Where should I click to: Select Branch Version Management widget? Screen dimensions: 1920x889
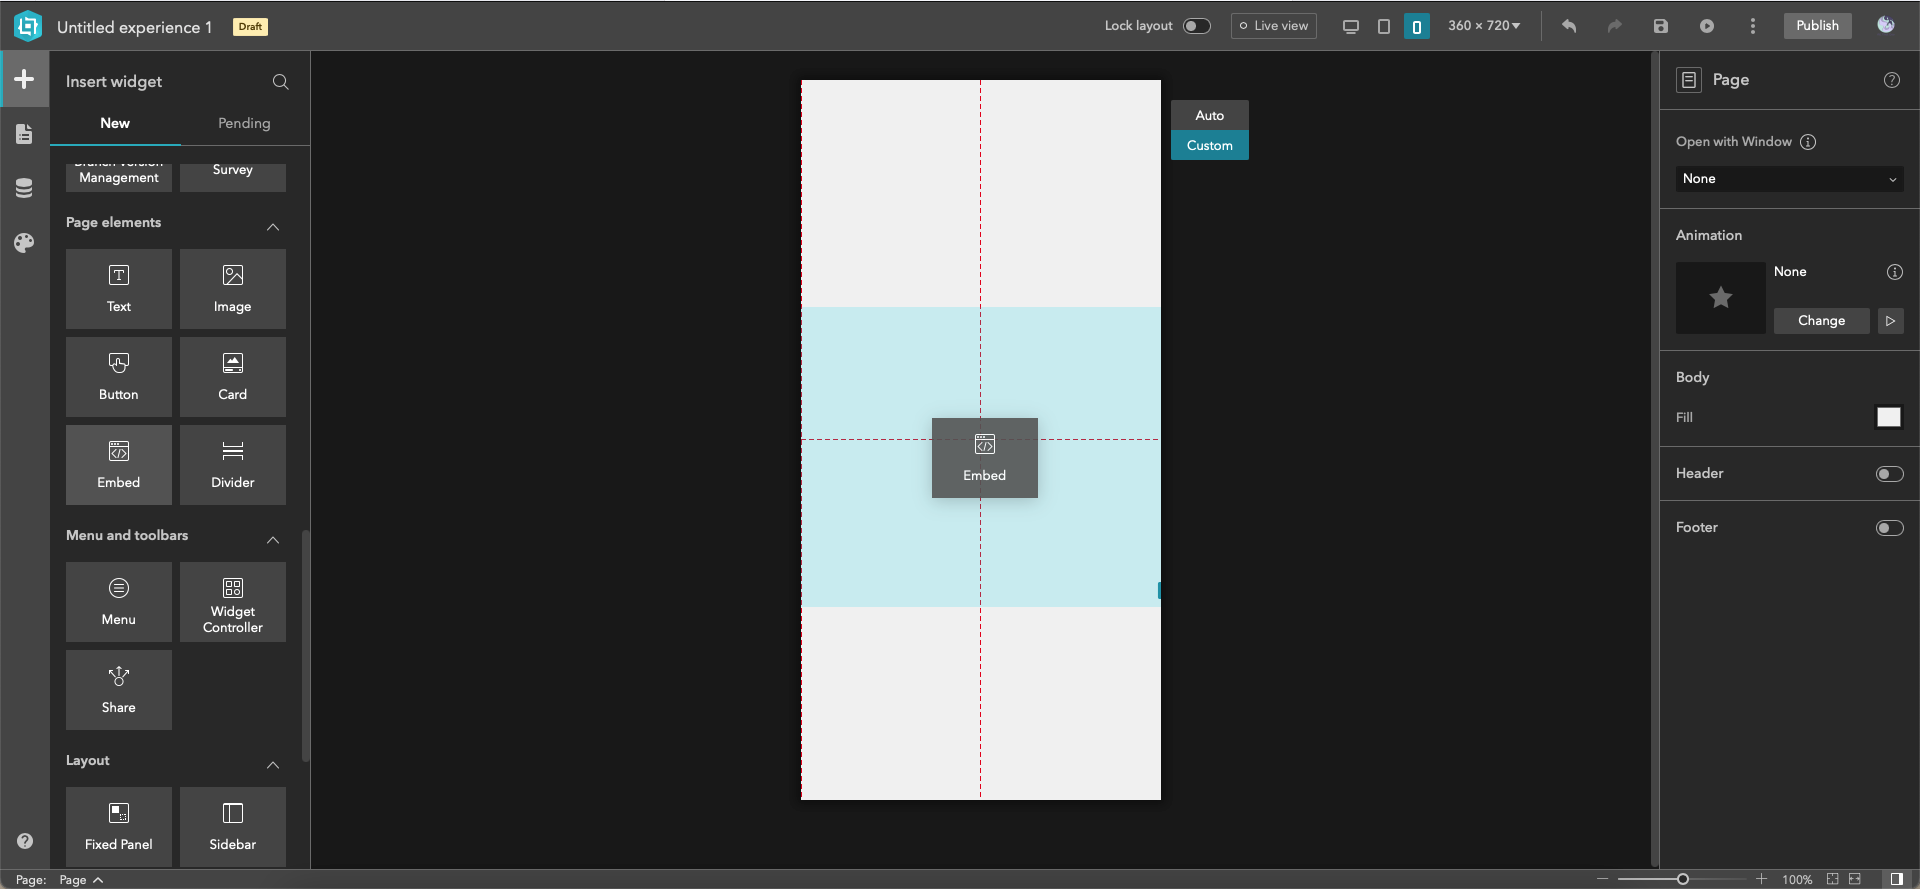click(119, 177)
